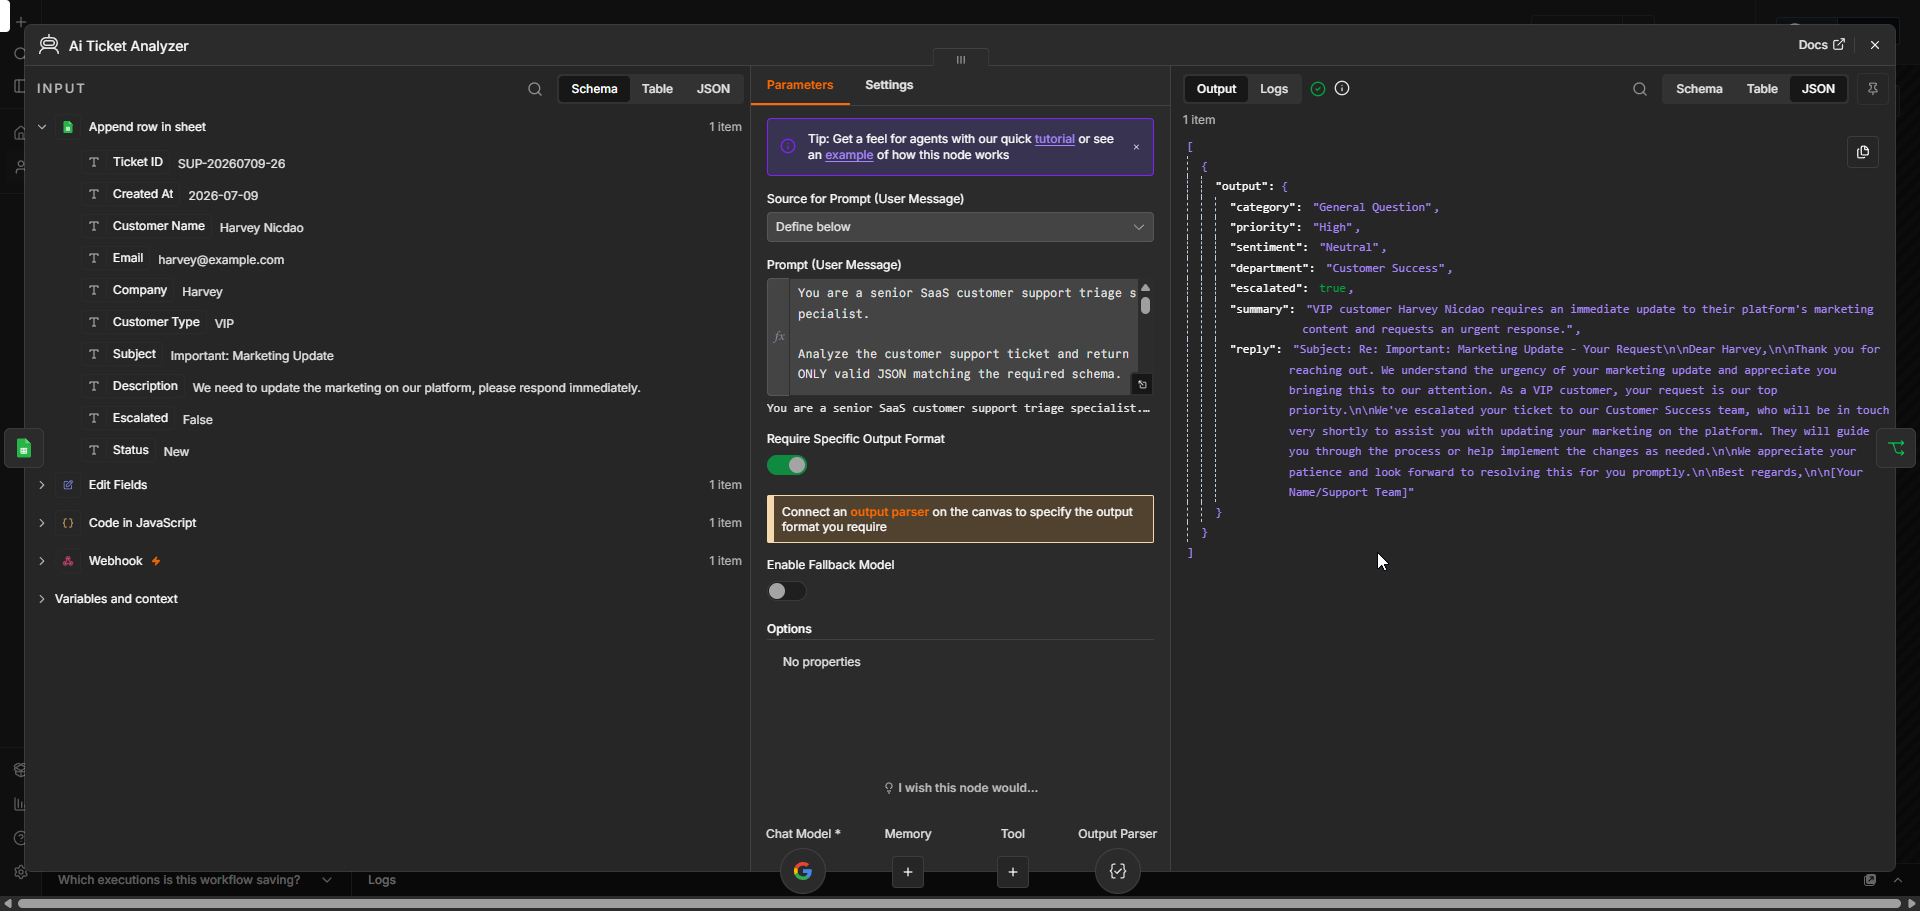Add a Tool sub-node with plus
1920x911 pixels.
1013,872
